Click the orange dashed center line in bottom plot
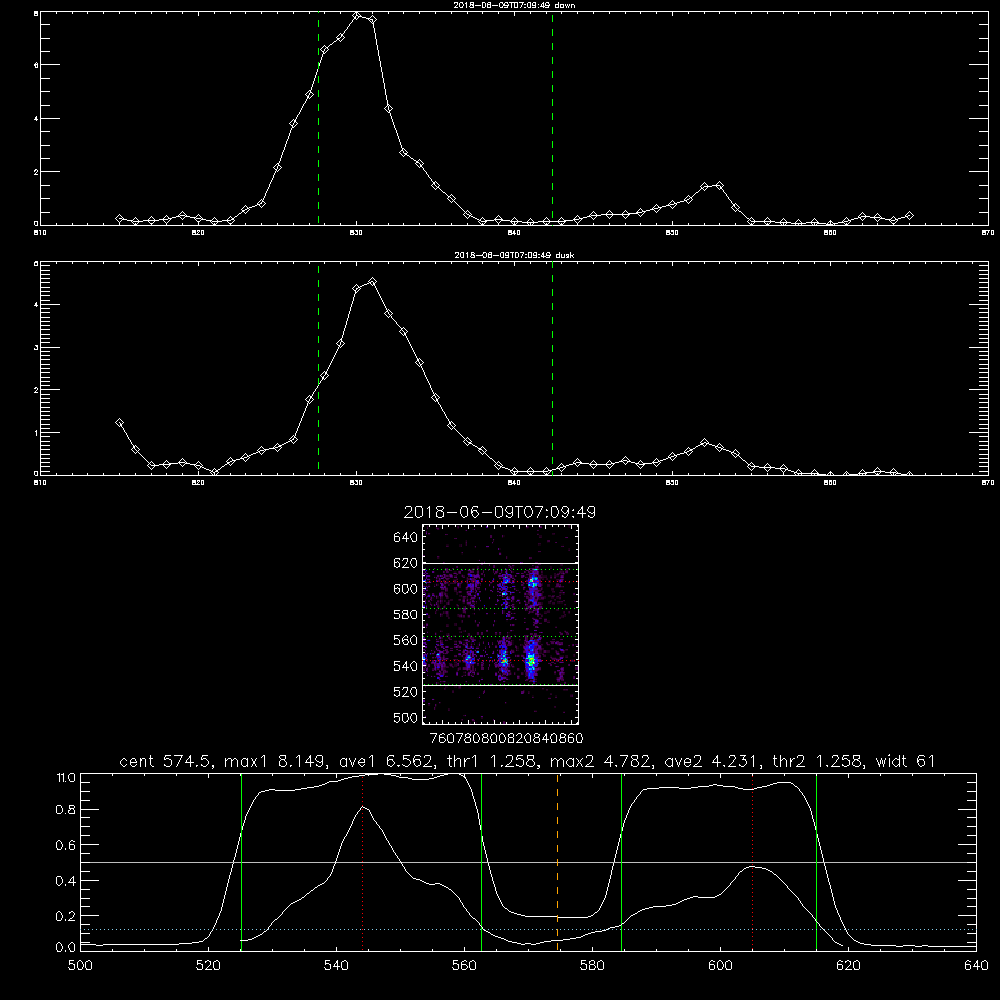Image resolution: width=1000 pixels, height=1000 pixels. click(x=557, y=861)
